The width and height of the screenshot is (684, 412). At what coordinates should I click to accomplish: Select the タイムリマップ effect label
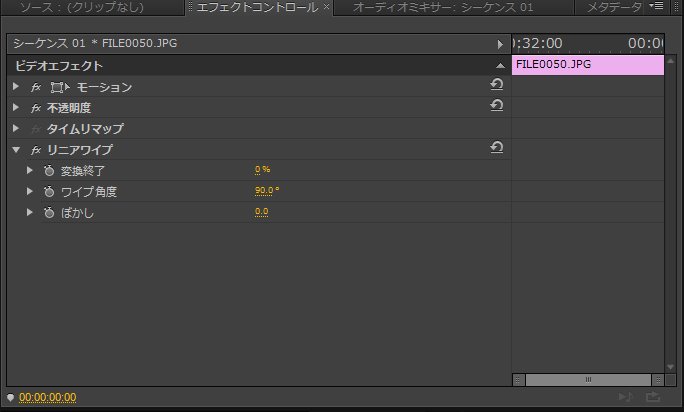(x=85, y=129)
